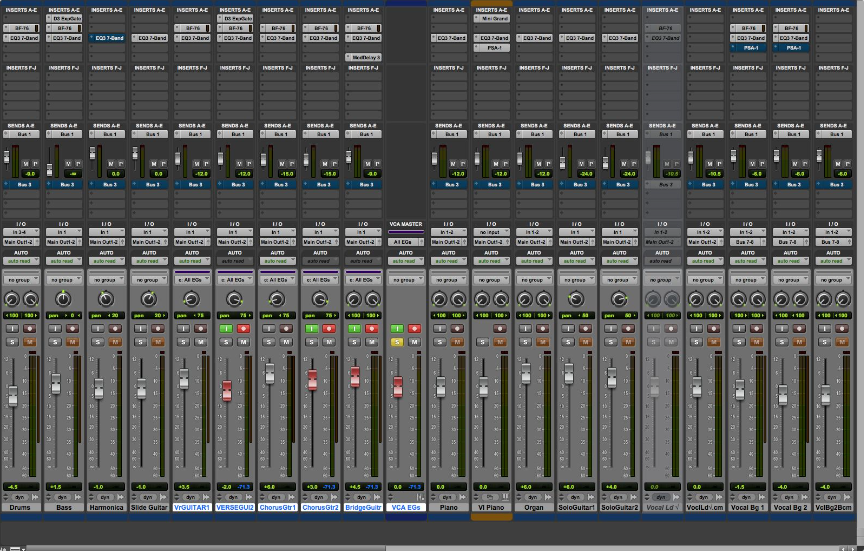Open Drums 'In 3-4' input selector
Screen dimensions: 864x551
(21, 233)
